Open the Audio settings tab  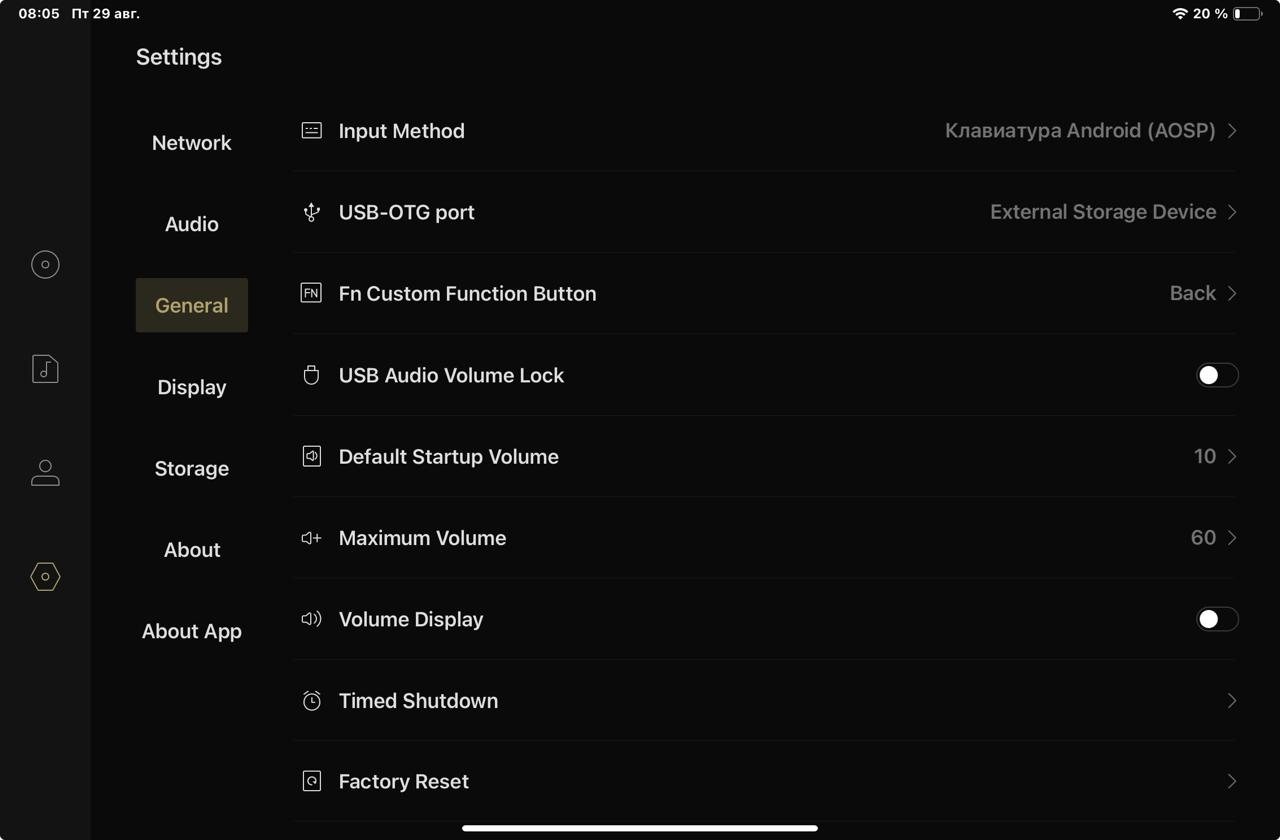(192, 224)
